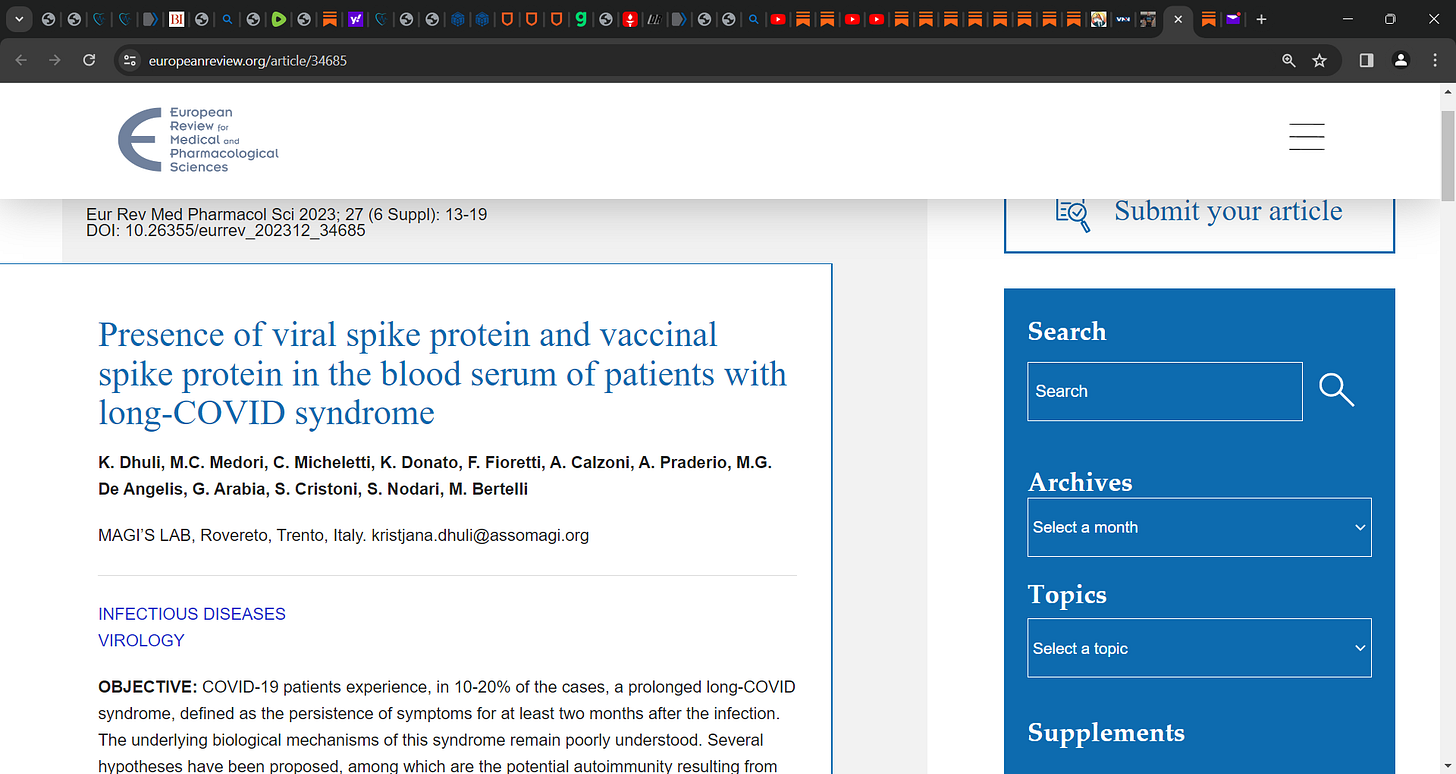
Task: Go back to the previous page
Action: 22,60
